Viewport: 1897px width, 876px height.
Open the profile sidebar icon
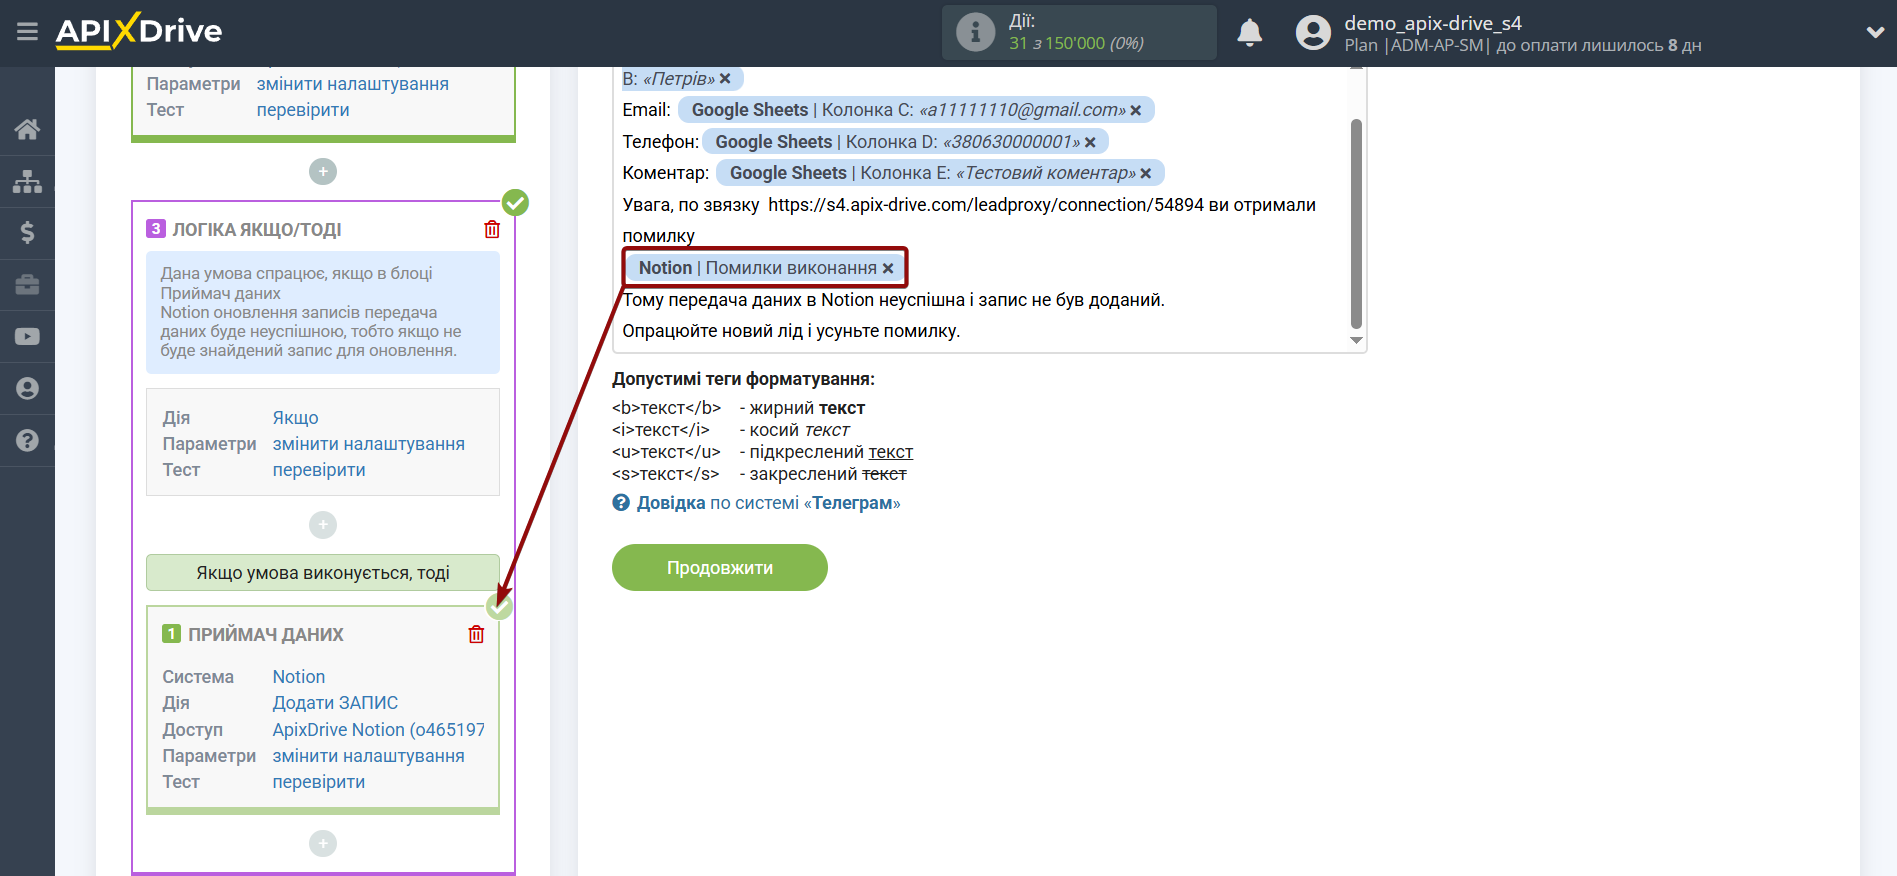[27, 389]
